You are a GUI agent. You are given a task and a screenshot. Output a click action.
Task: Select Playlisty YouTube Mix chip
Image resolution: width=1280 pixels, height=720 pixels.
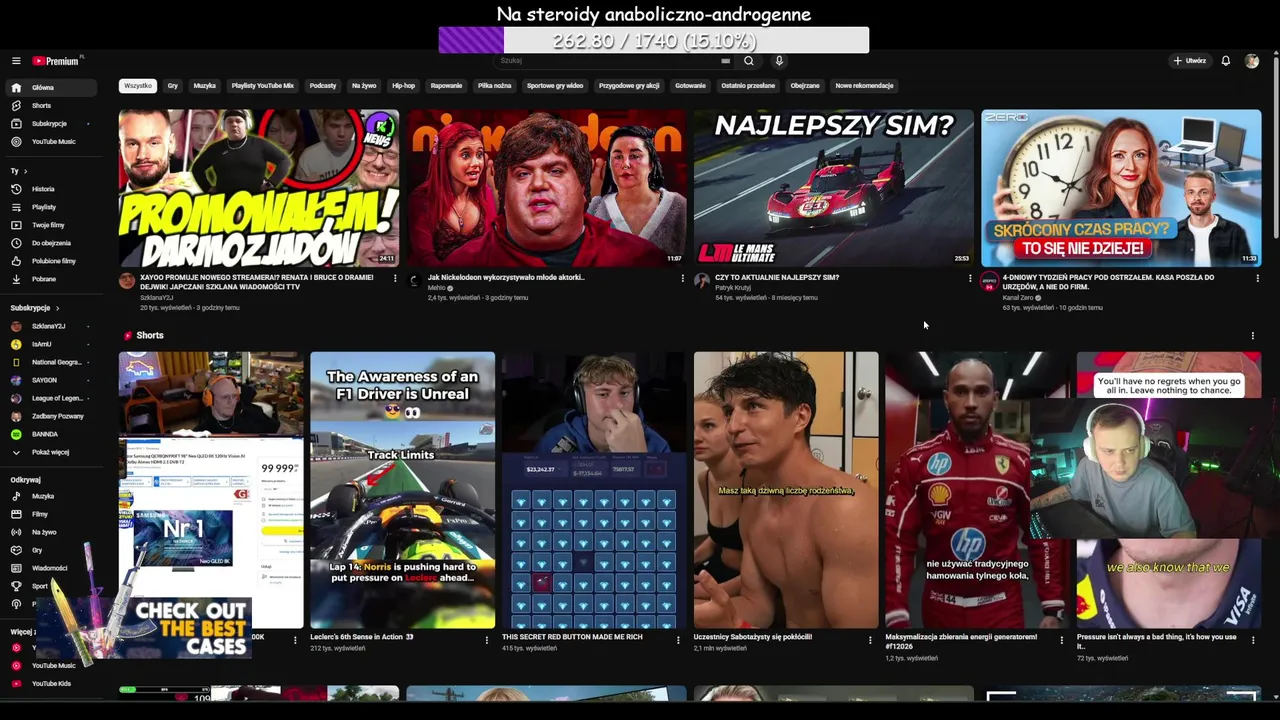coord(263,86)
